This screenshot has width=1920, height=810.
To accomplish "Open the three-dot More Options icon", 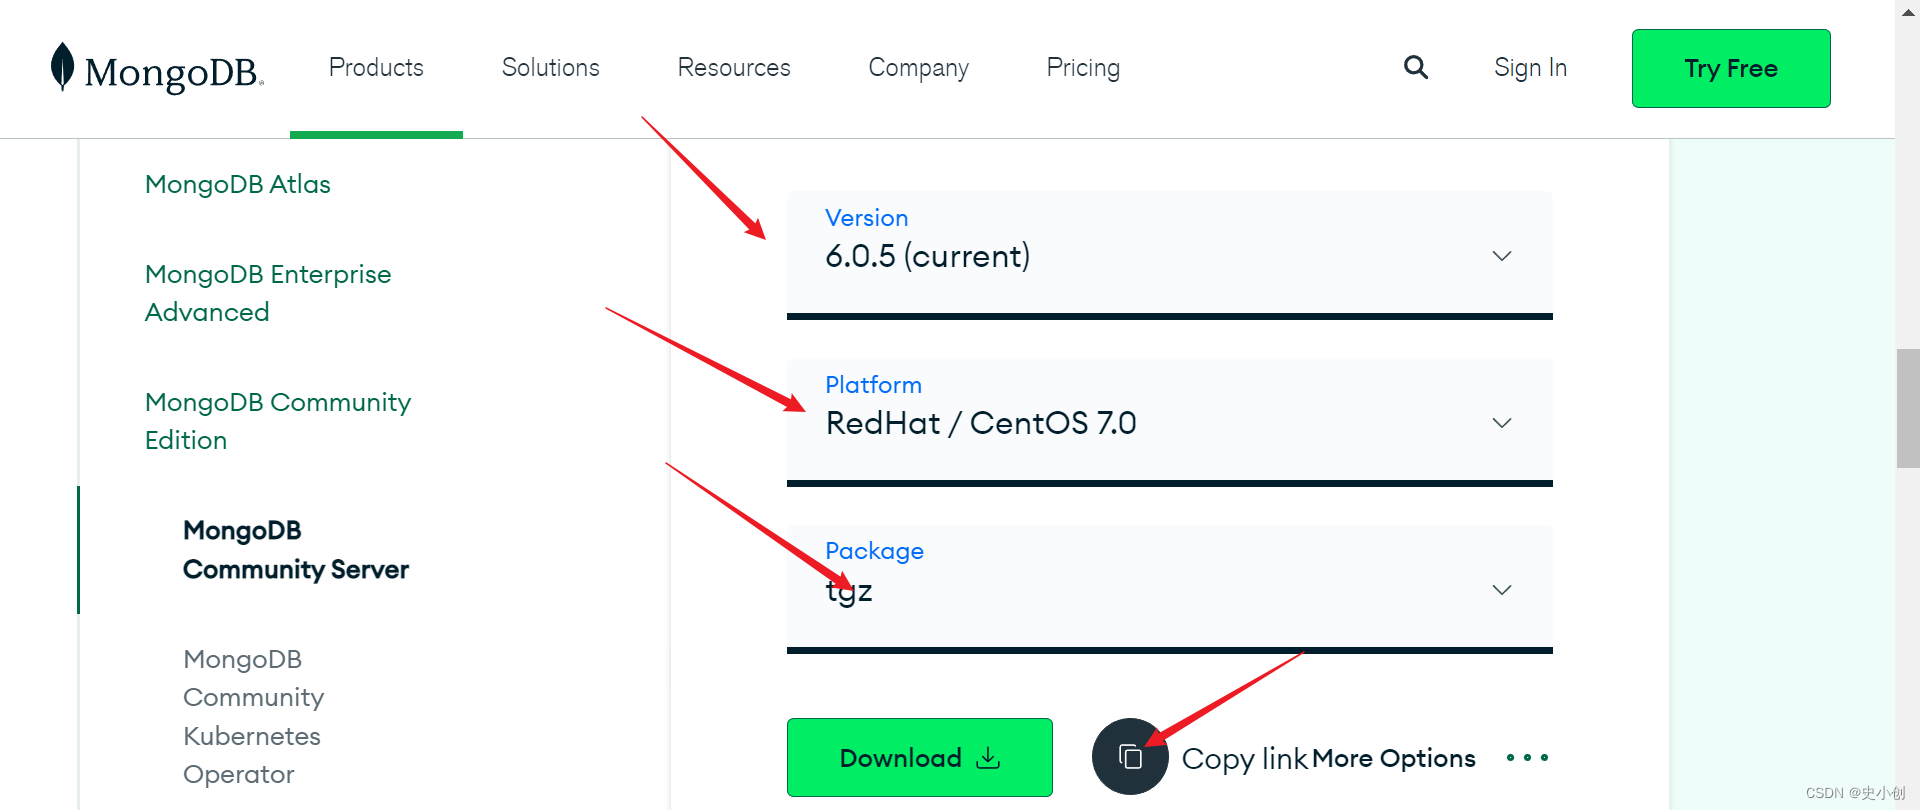I will [x=1528, y=758].
